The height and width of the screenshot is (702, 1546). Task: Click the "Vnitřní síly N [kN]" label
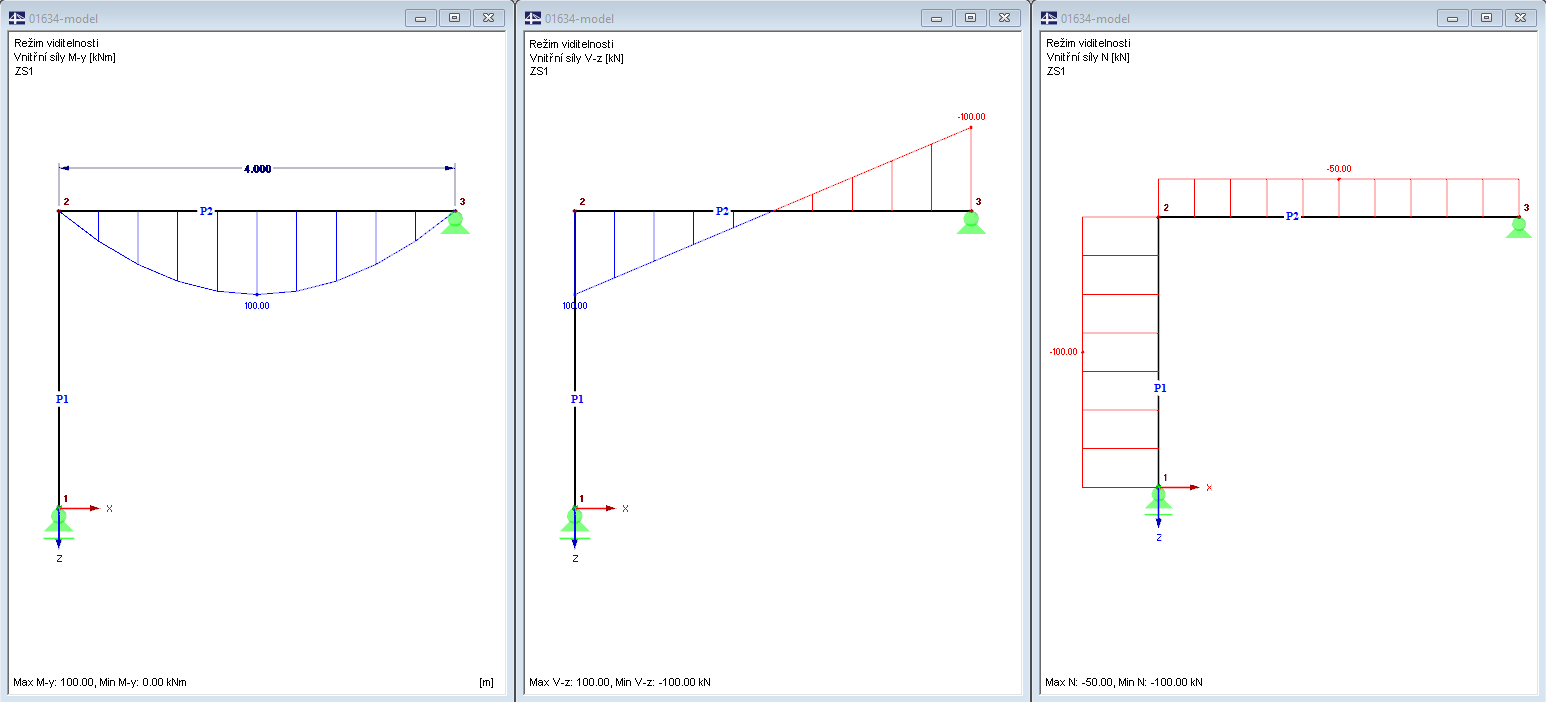click(1087, 57)
